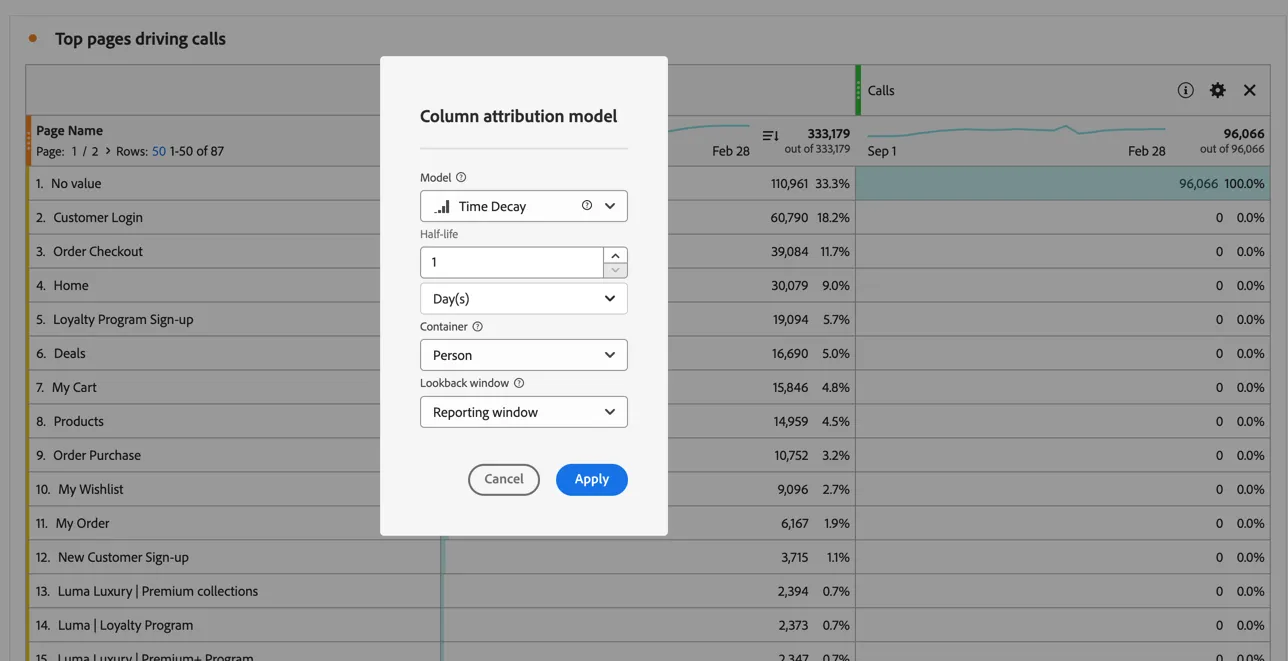The image size is (1288, 661).
Task: Click the Calls trend sparkline chart
Action: (1016, 131)
